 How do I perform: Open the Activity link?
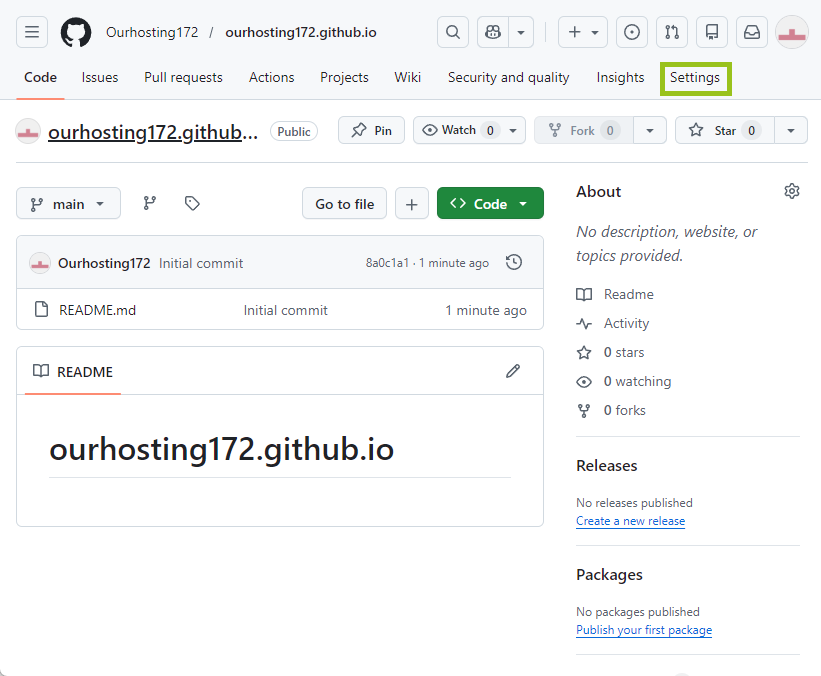626,323
